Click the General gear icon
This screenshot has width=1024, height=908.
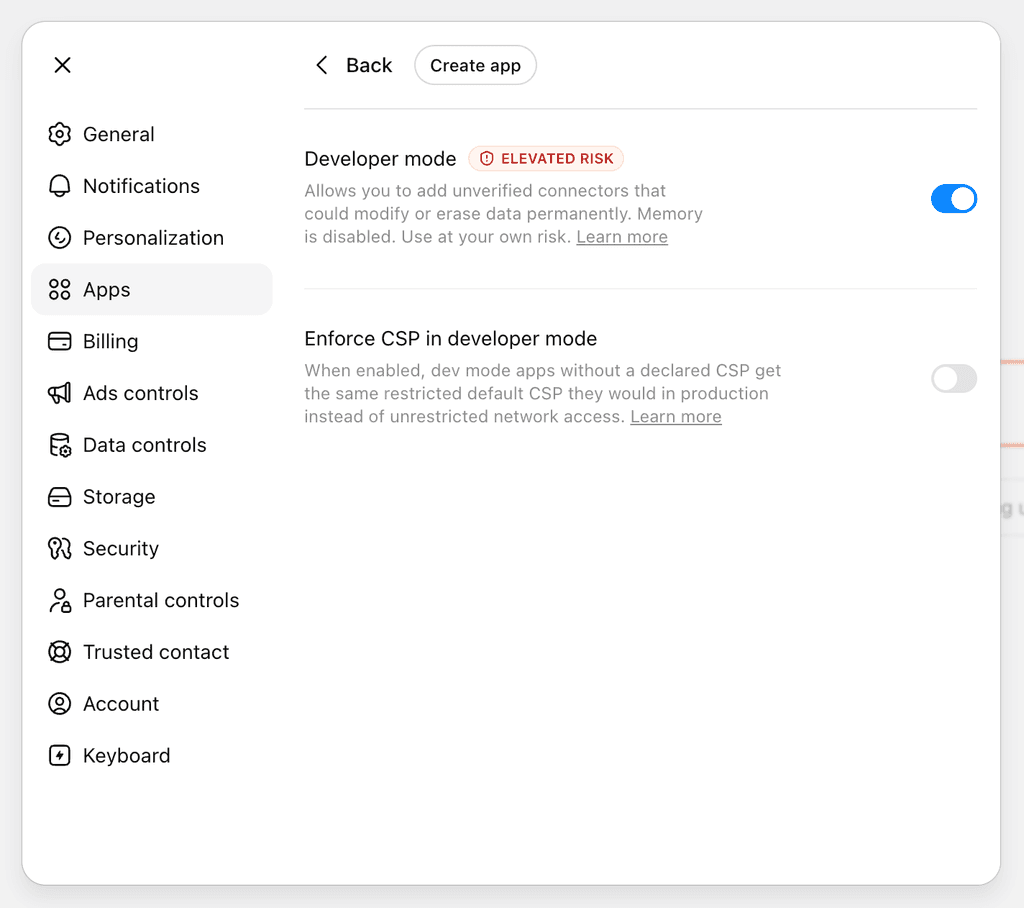[59, 134]
